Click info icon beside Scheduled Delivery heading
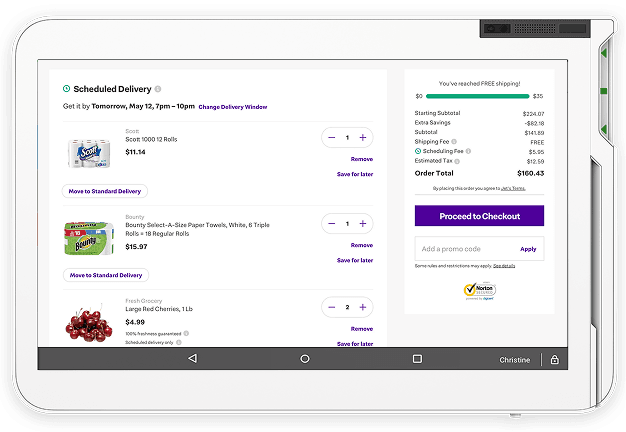This screenshot has width=626, height=432. click(x=158, y=89)
